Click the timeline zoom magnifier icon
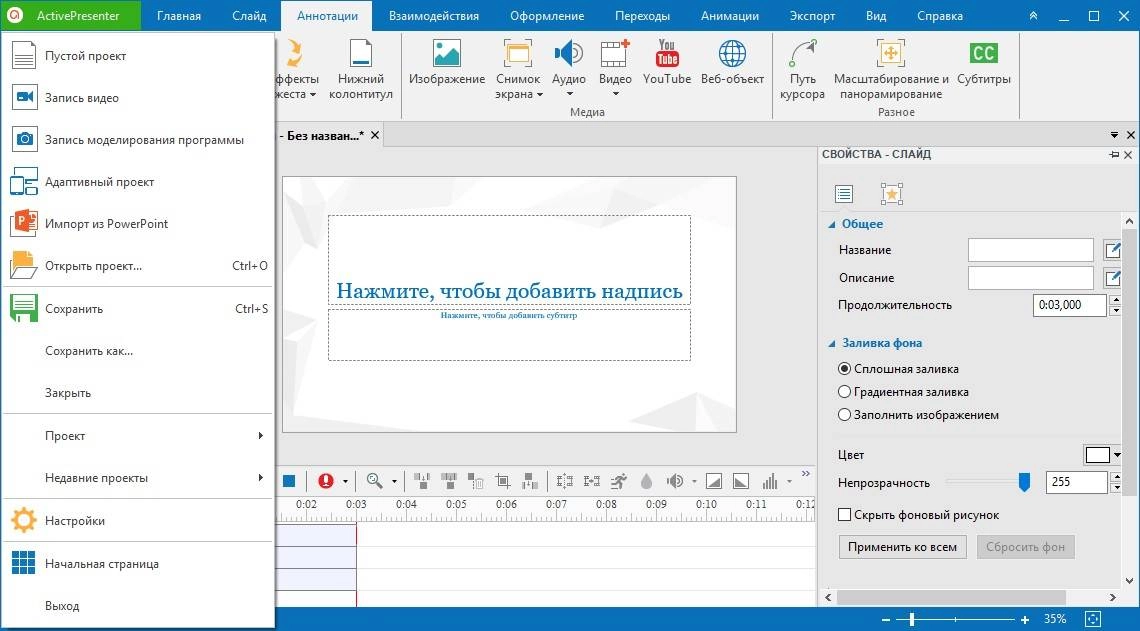The width and height of the screenshot is (1140, 631). click(374, 481)
